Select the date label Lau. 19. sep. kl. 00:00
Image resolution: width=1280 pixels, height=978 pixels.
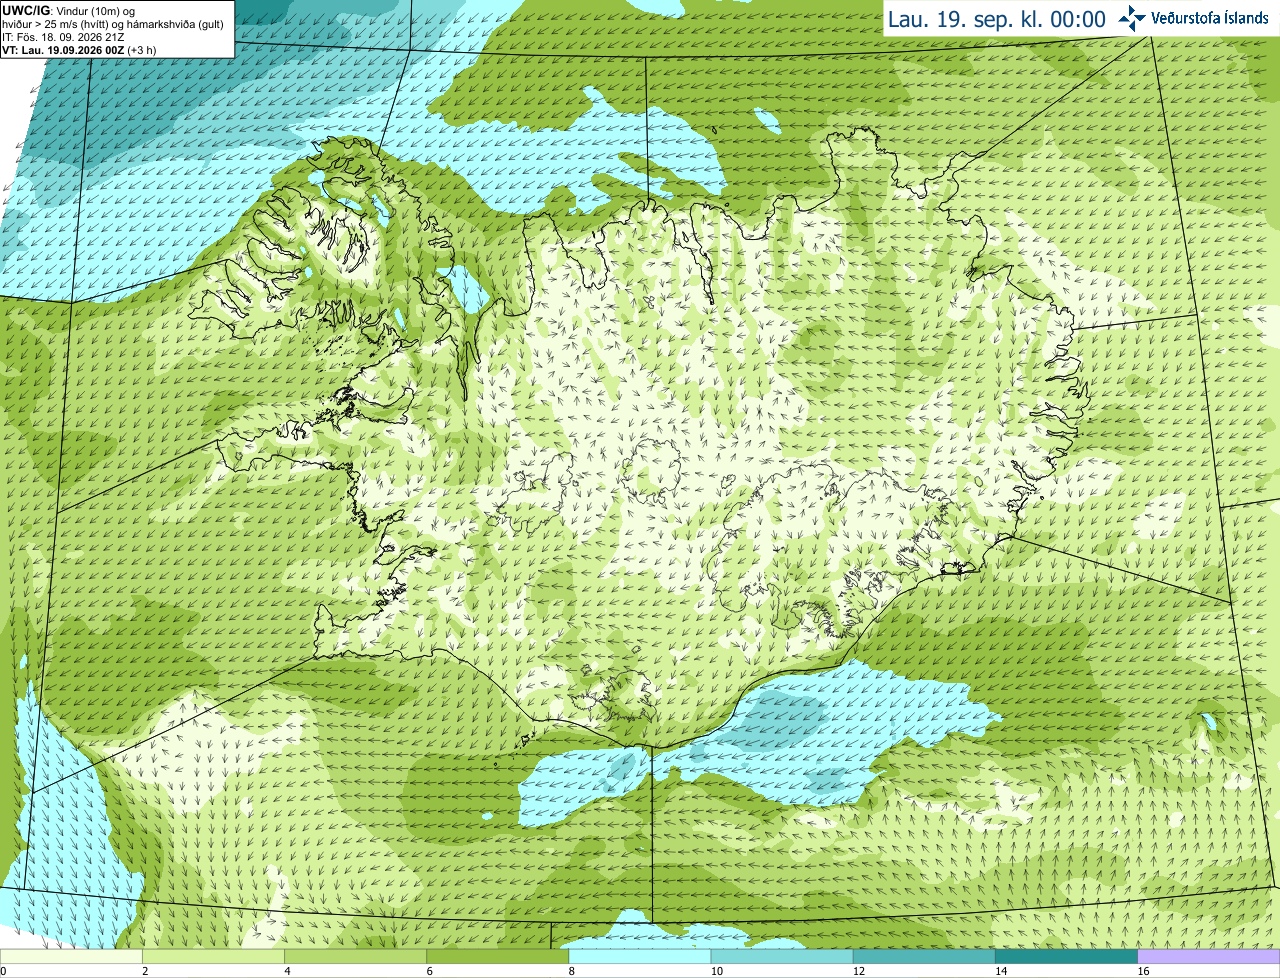point(997,19)
